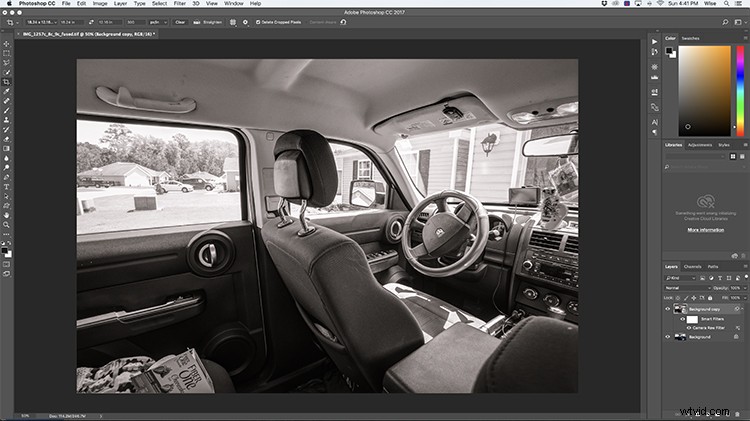Select the Rectangular Marquee tool
Screen dimensions: 750x421
(7, 54)
